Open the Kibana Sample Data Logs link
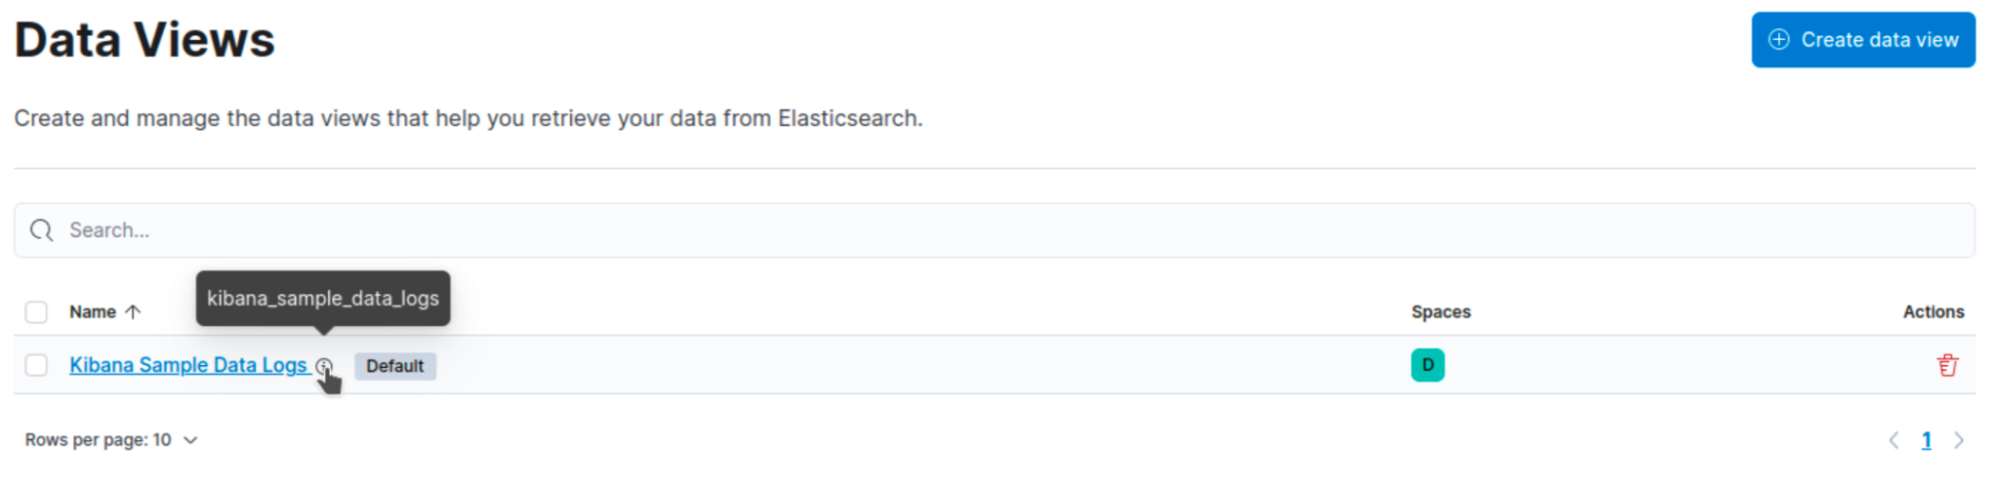The height and width of the screenshot is (492, 1999). 187,365
